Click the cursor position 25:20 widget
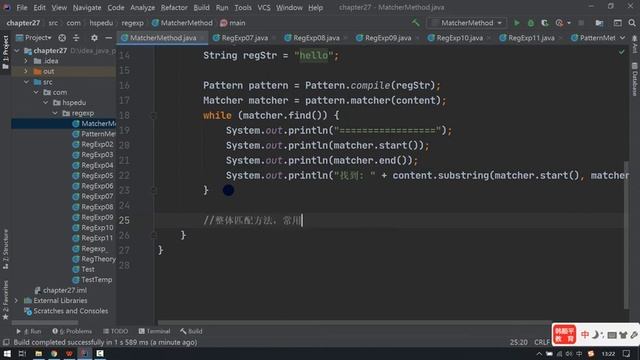Image resolution: width=640 pixels, height=360 pixels. [518, 342]
